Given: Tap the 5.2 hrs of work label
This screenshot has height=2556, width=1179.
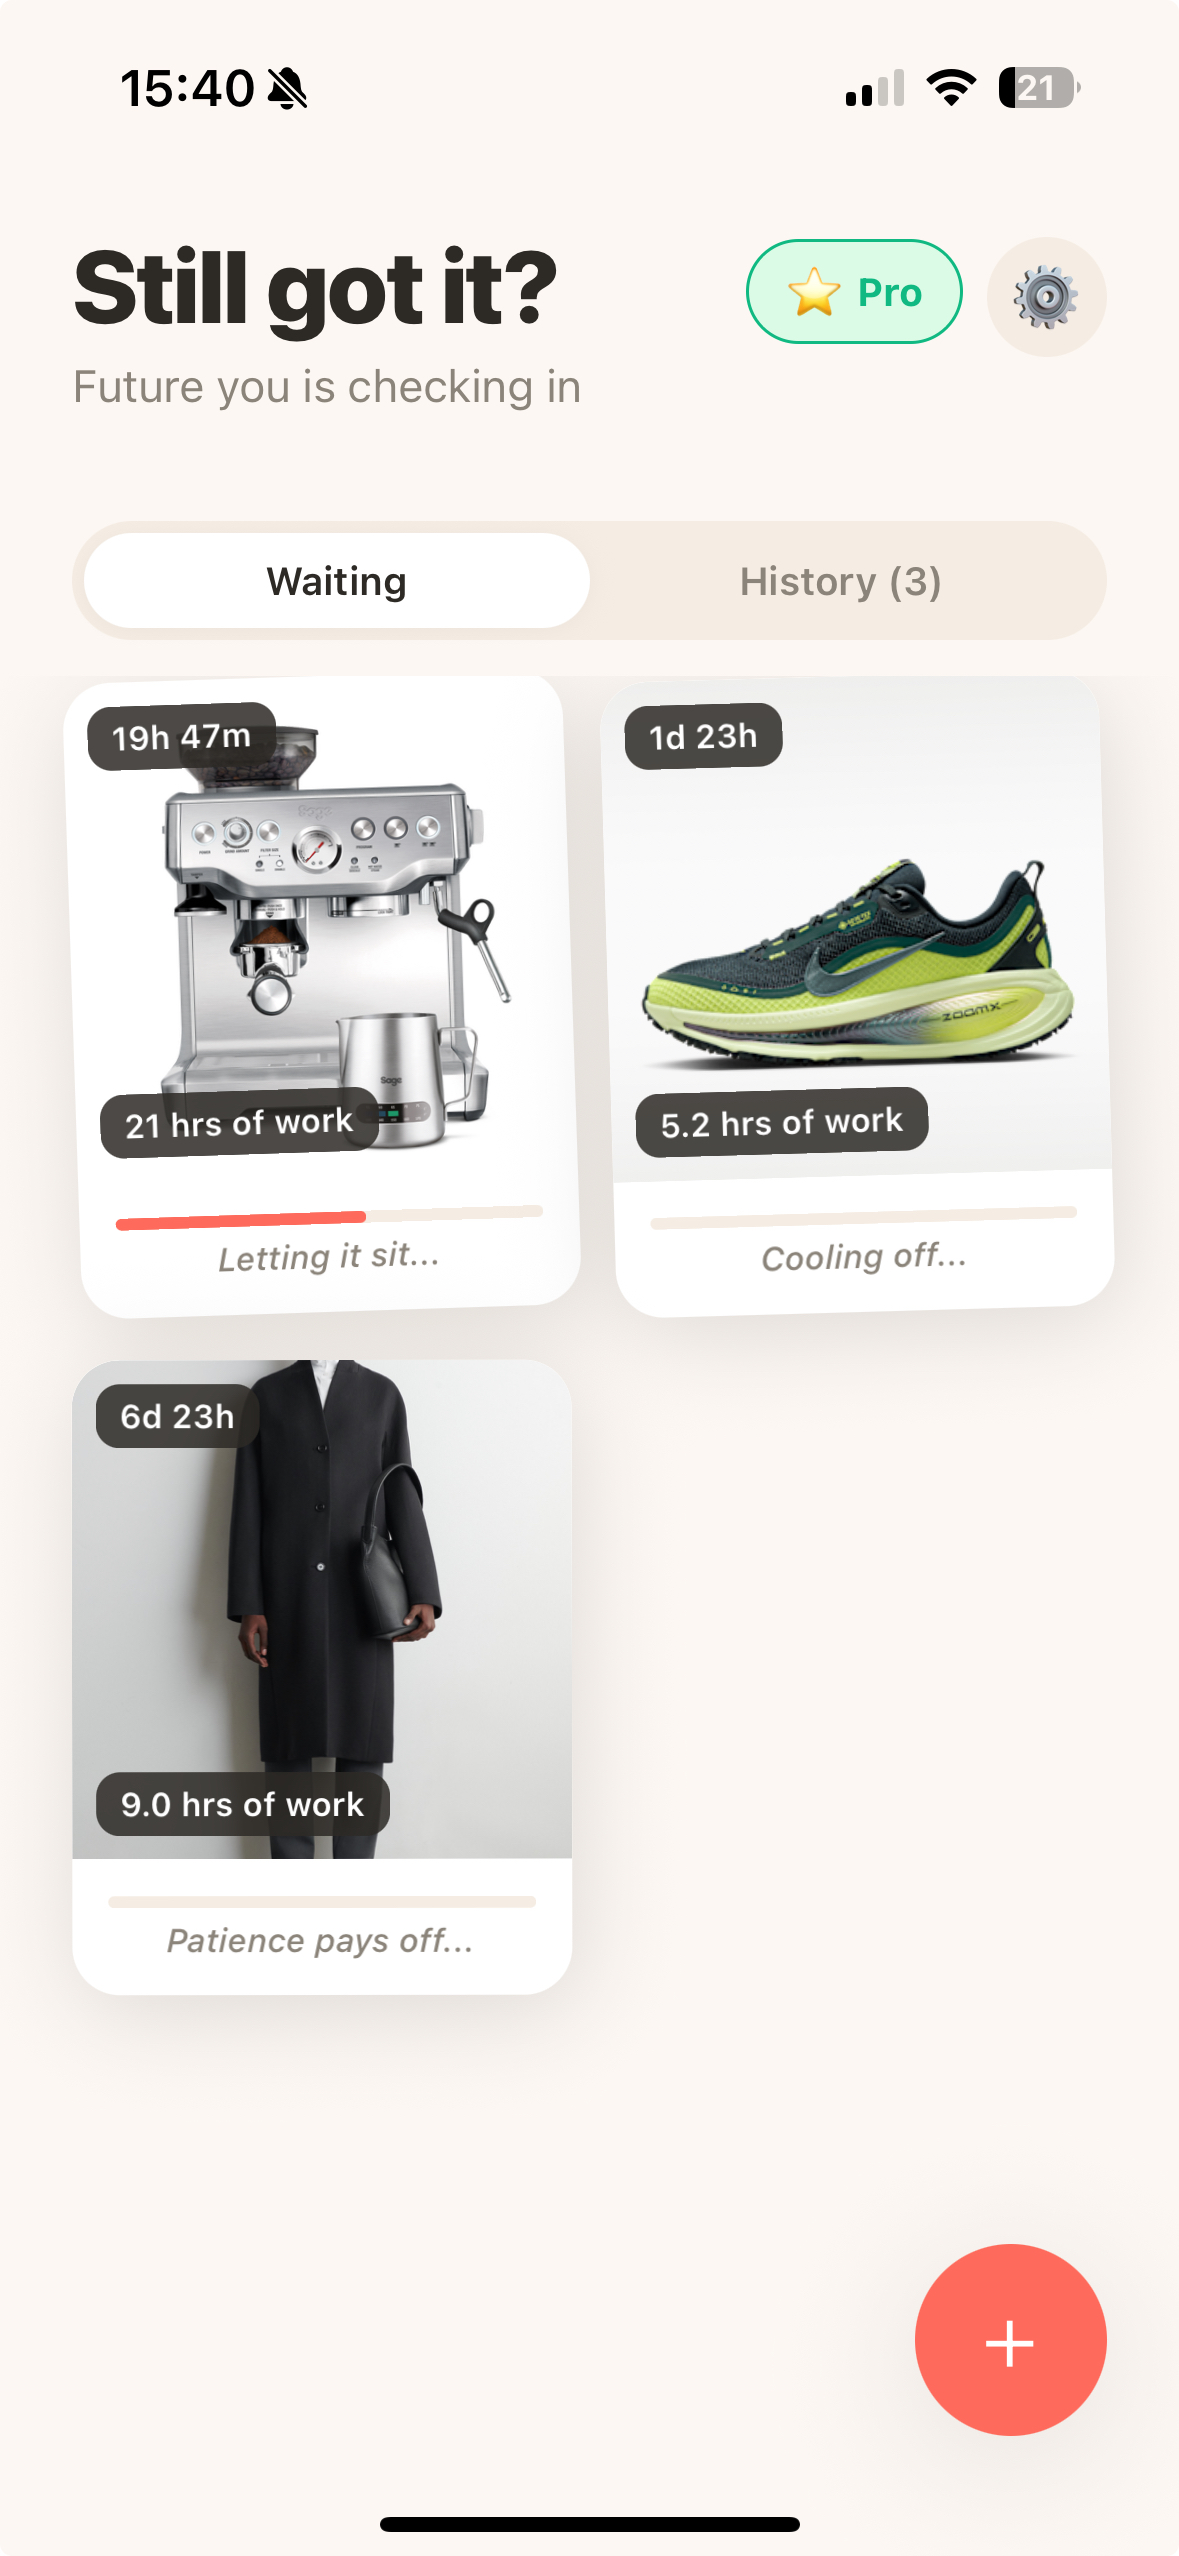Looking at the screenshot, I should point(781,1122).
